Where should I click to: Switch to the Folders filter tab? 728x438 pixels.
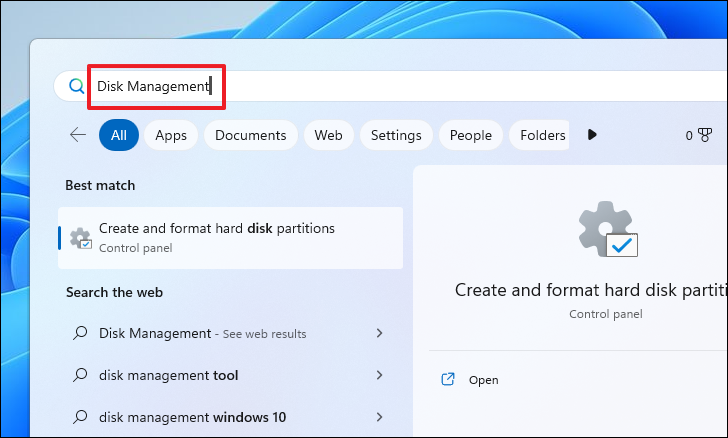point(540,135)
